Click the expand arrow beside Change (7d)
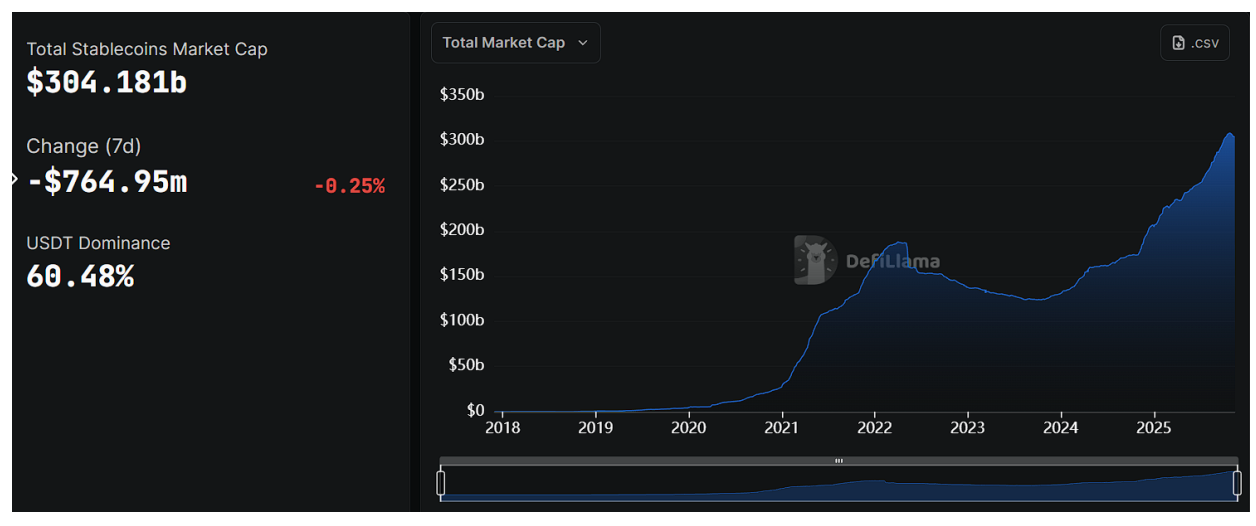 14,179
